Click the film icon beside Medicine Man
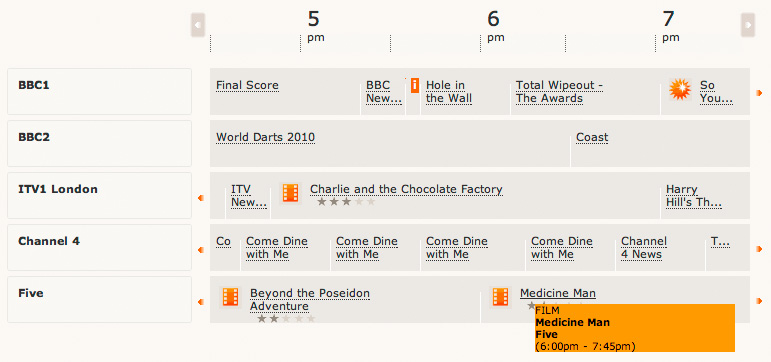 click(500, 297)
